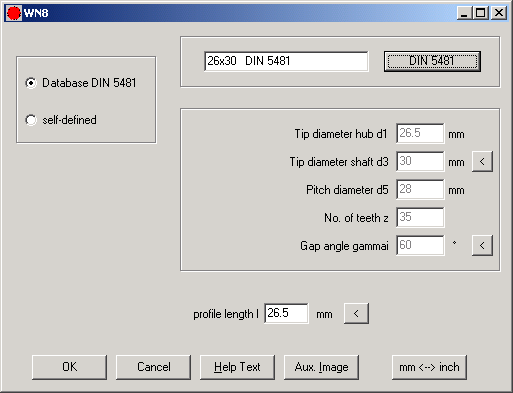The height and width of the screenshot is (393, 513).
Task: Click the arrow button beside tip diameter shaft d3
Action: point(482,162)
